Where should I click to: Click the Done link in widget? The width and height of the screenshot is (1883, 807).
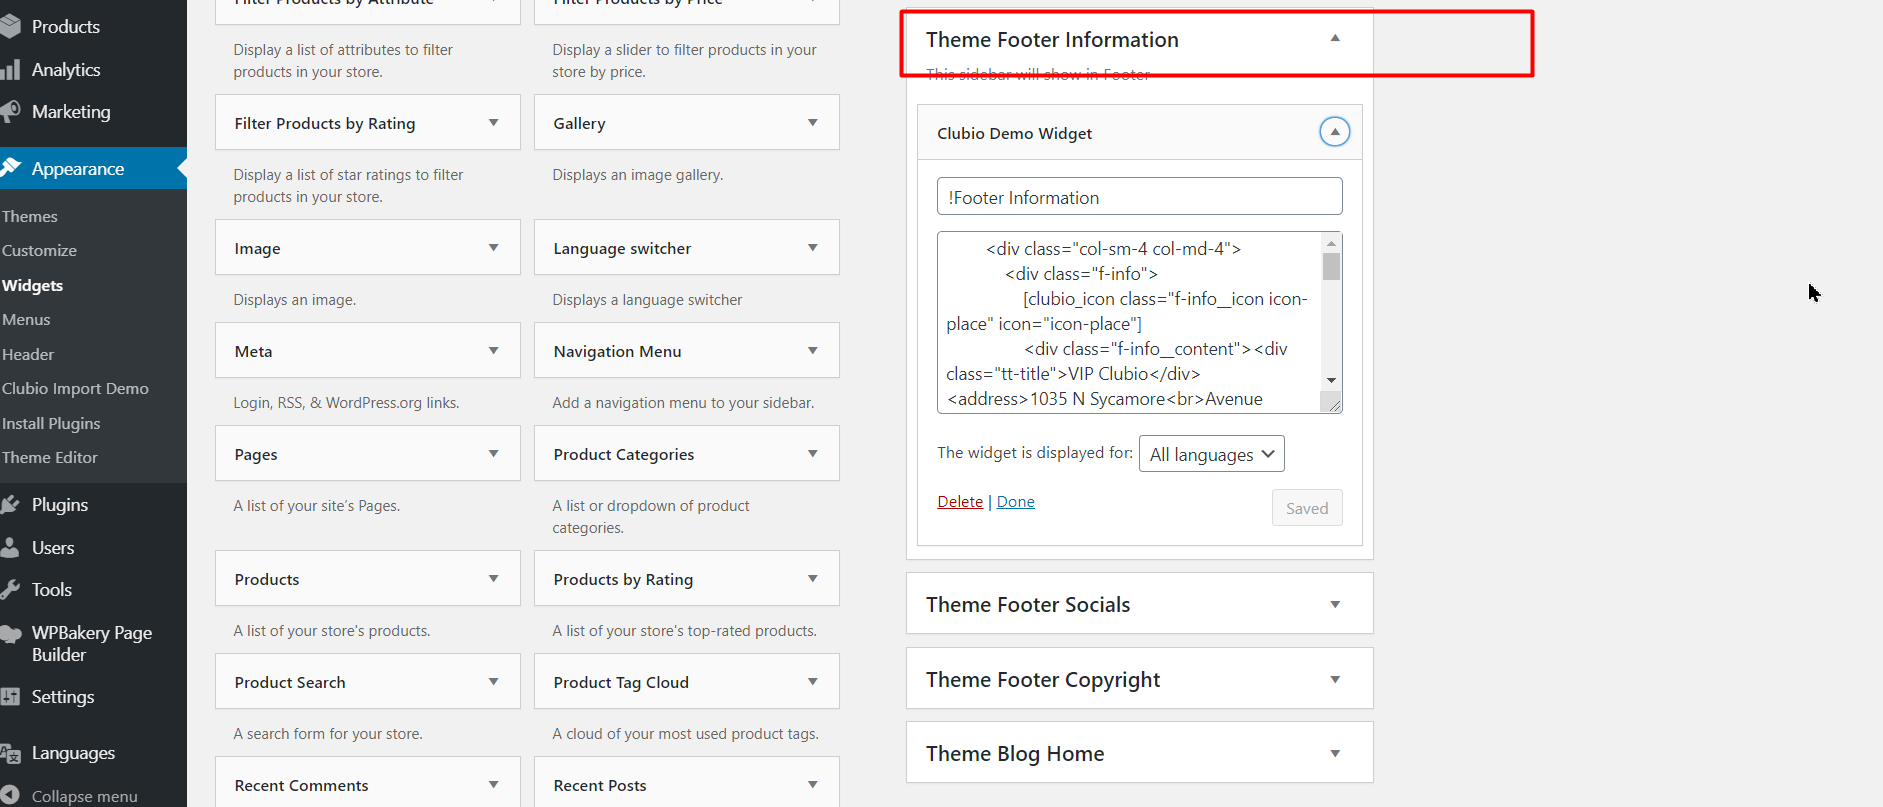(x=1015, y=502)
